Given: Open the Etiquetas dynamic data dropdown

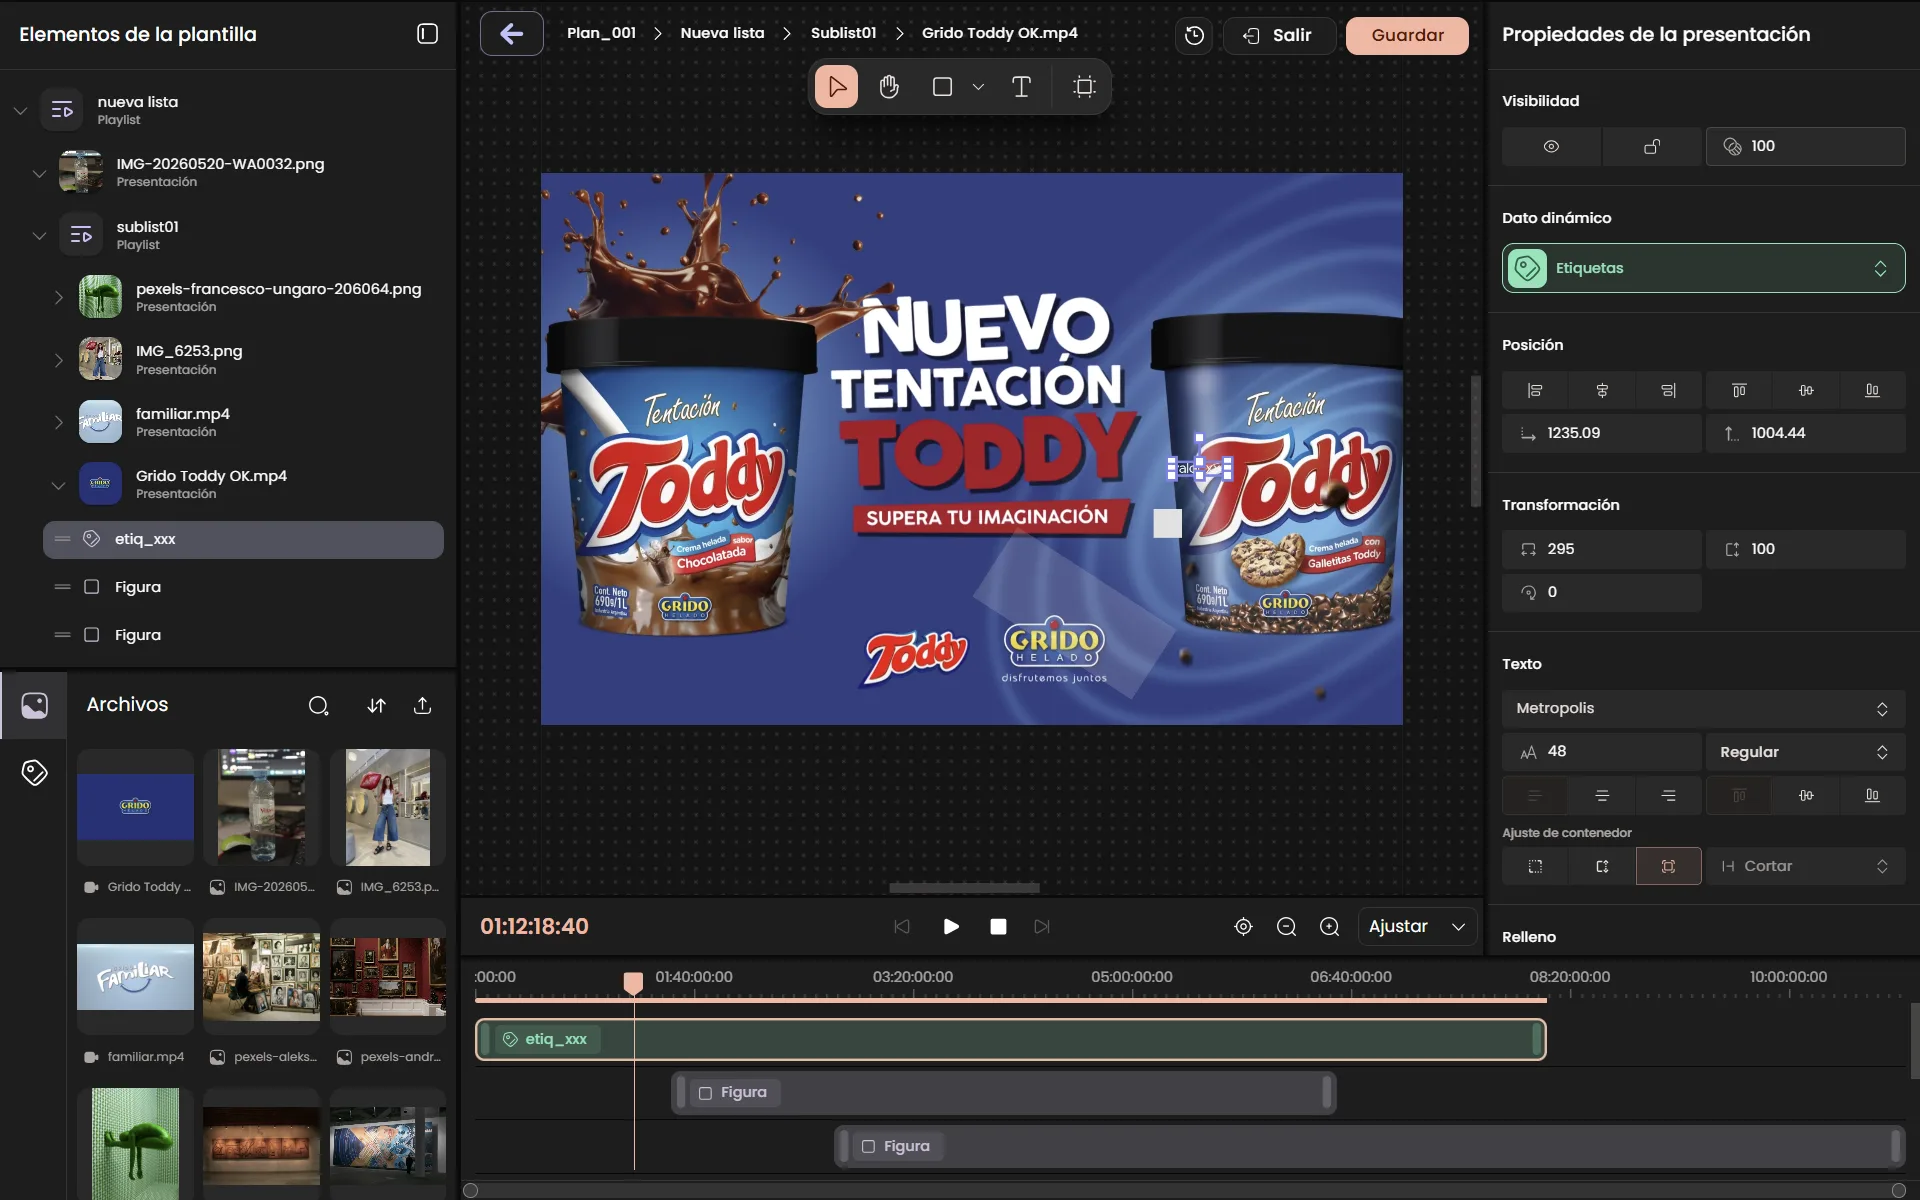Looking at the screenshot, I should tap(1703, 268).
